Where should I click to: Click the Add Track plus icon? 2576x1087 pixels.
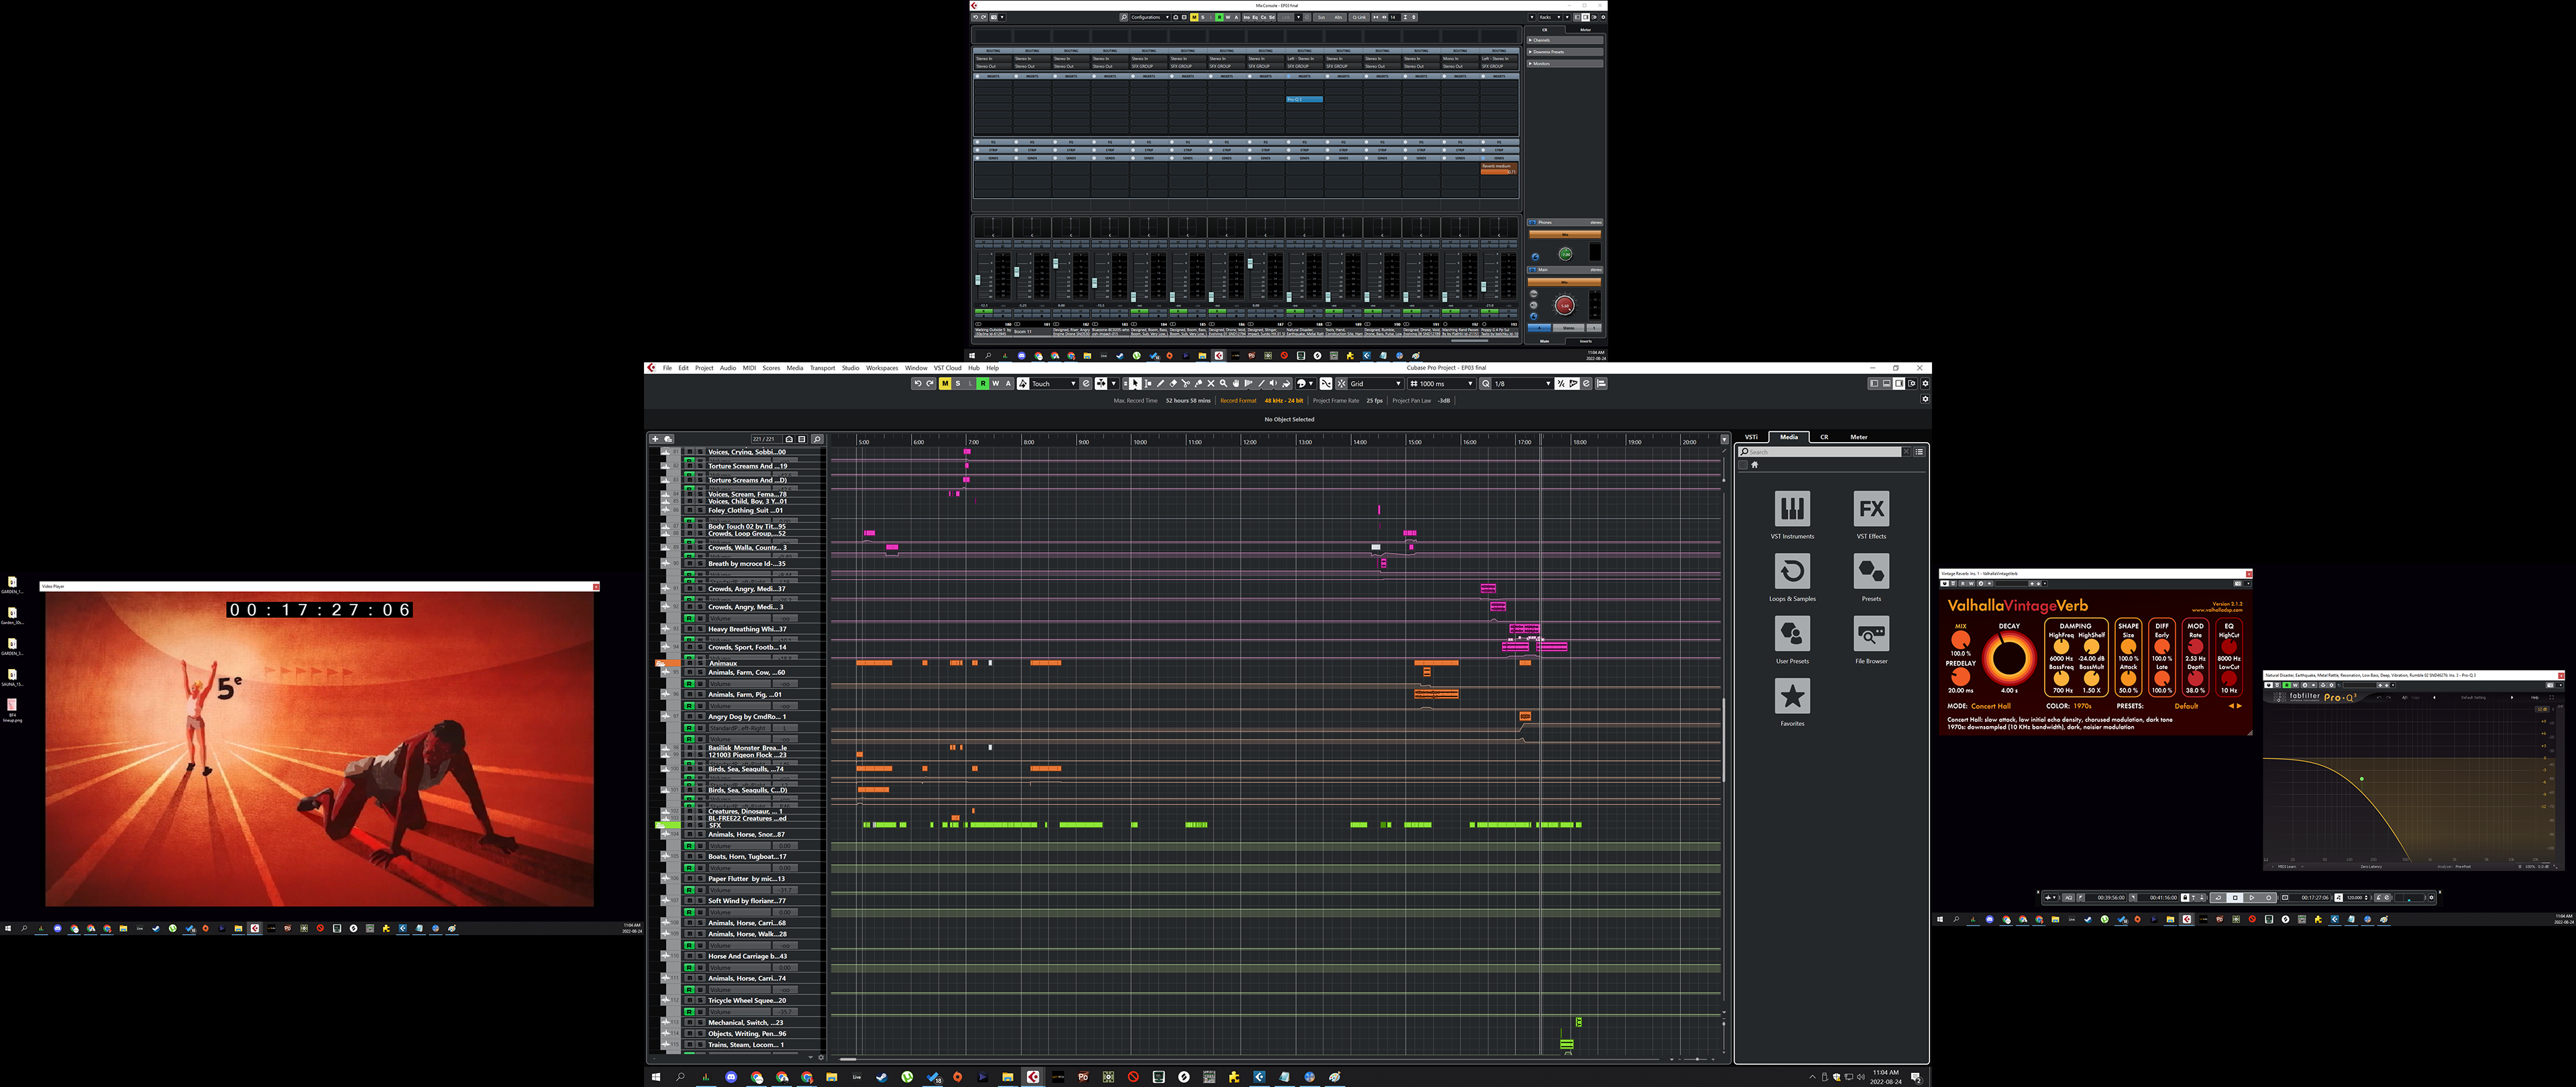pyautogui.click(x=655, y=439)
